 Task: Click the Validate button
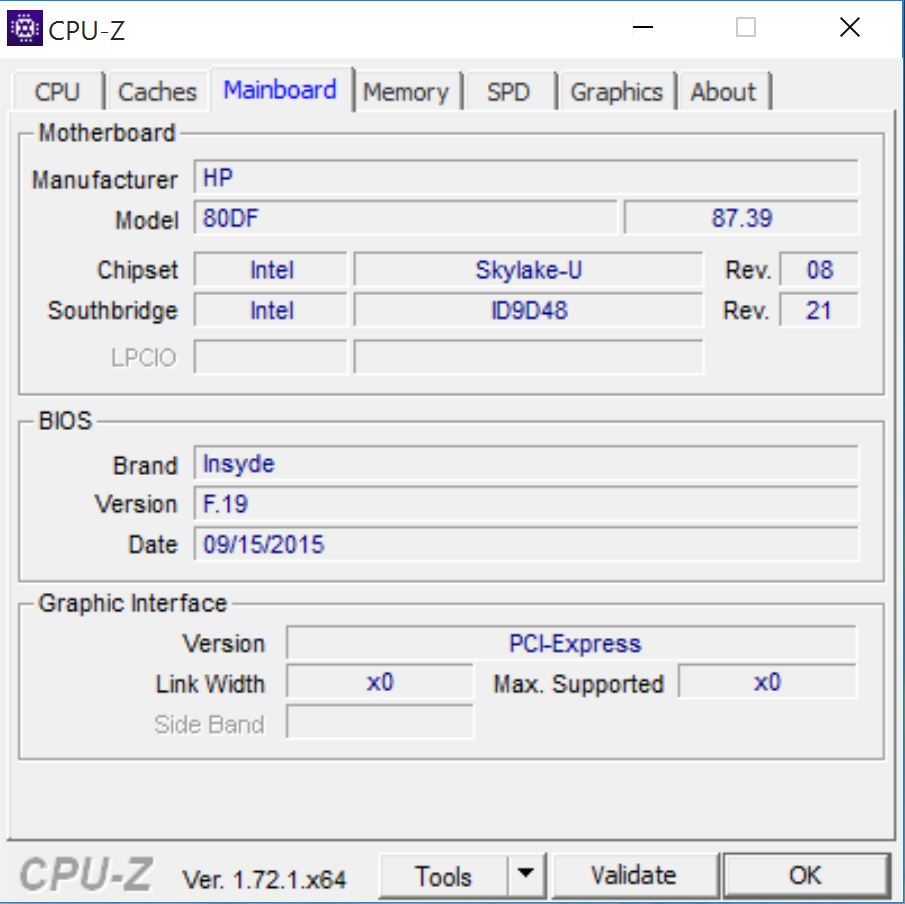634,876
